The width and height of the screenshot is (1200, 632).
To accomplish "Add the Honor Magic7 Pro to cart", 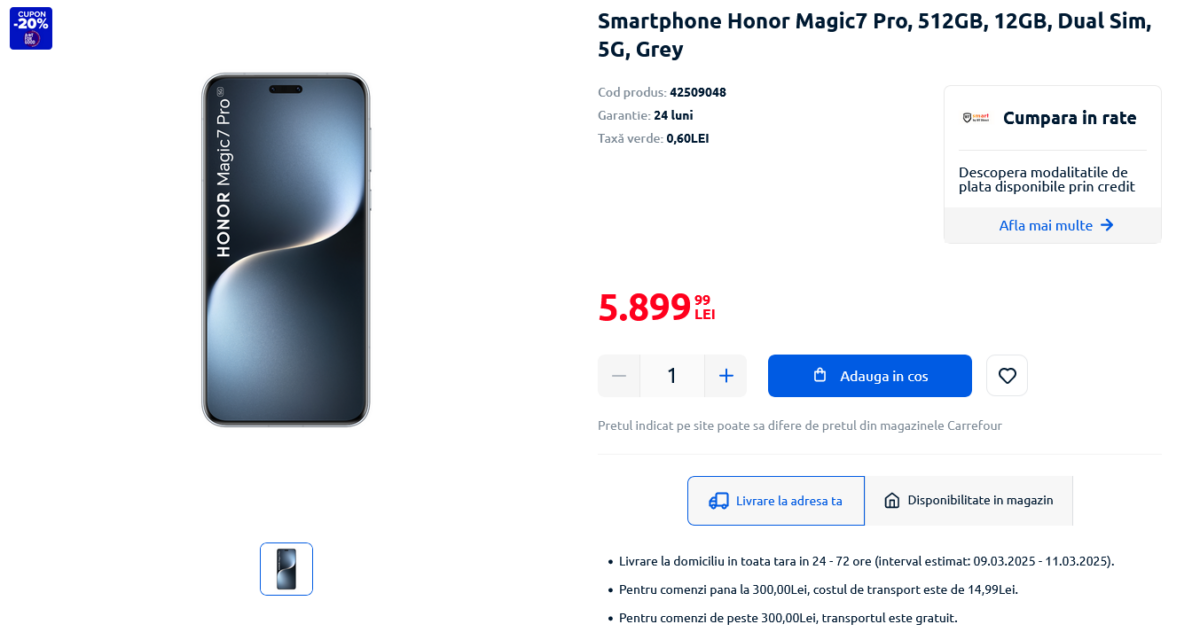I will (x=870, y=376).
